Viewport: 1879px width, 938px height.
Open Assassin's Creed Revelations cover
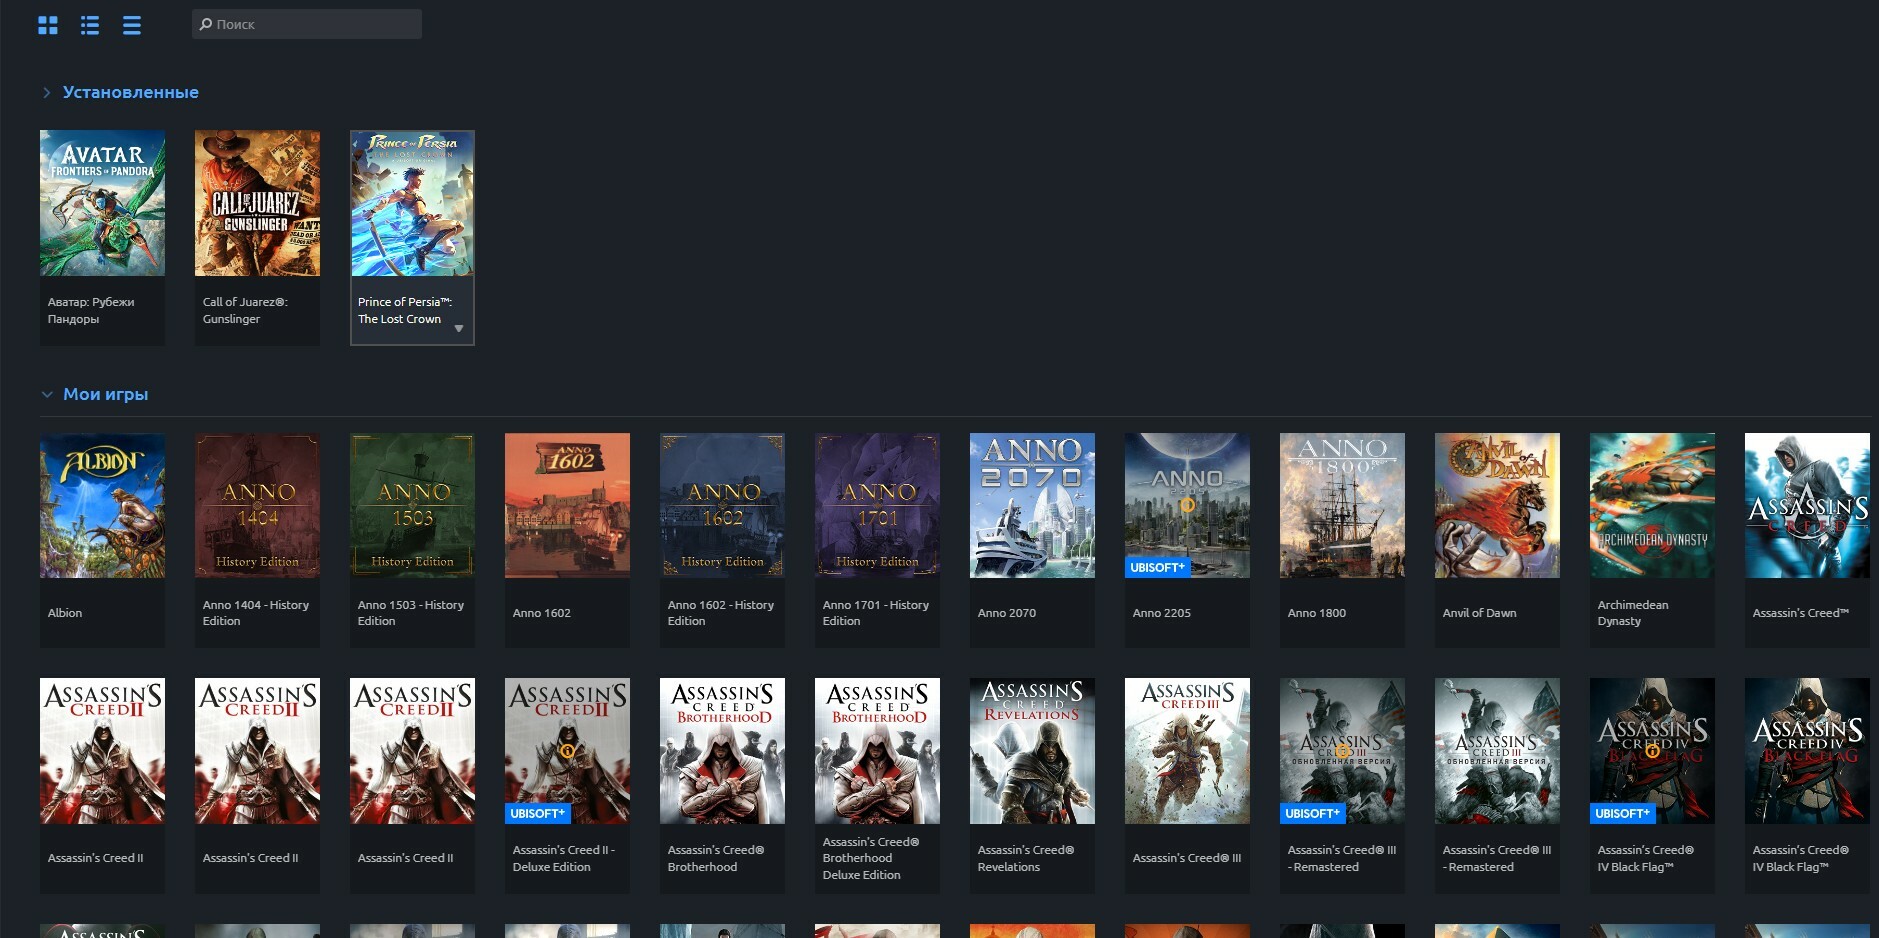(1032, 751)
